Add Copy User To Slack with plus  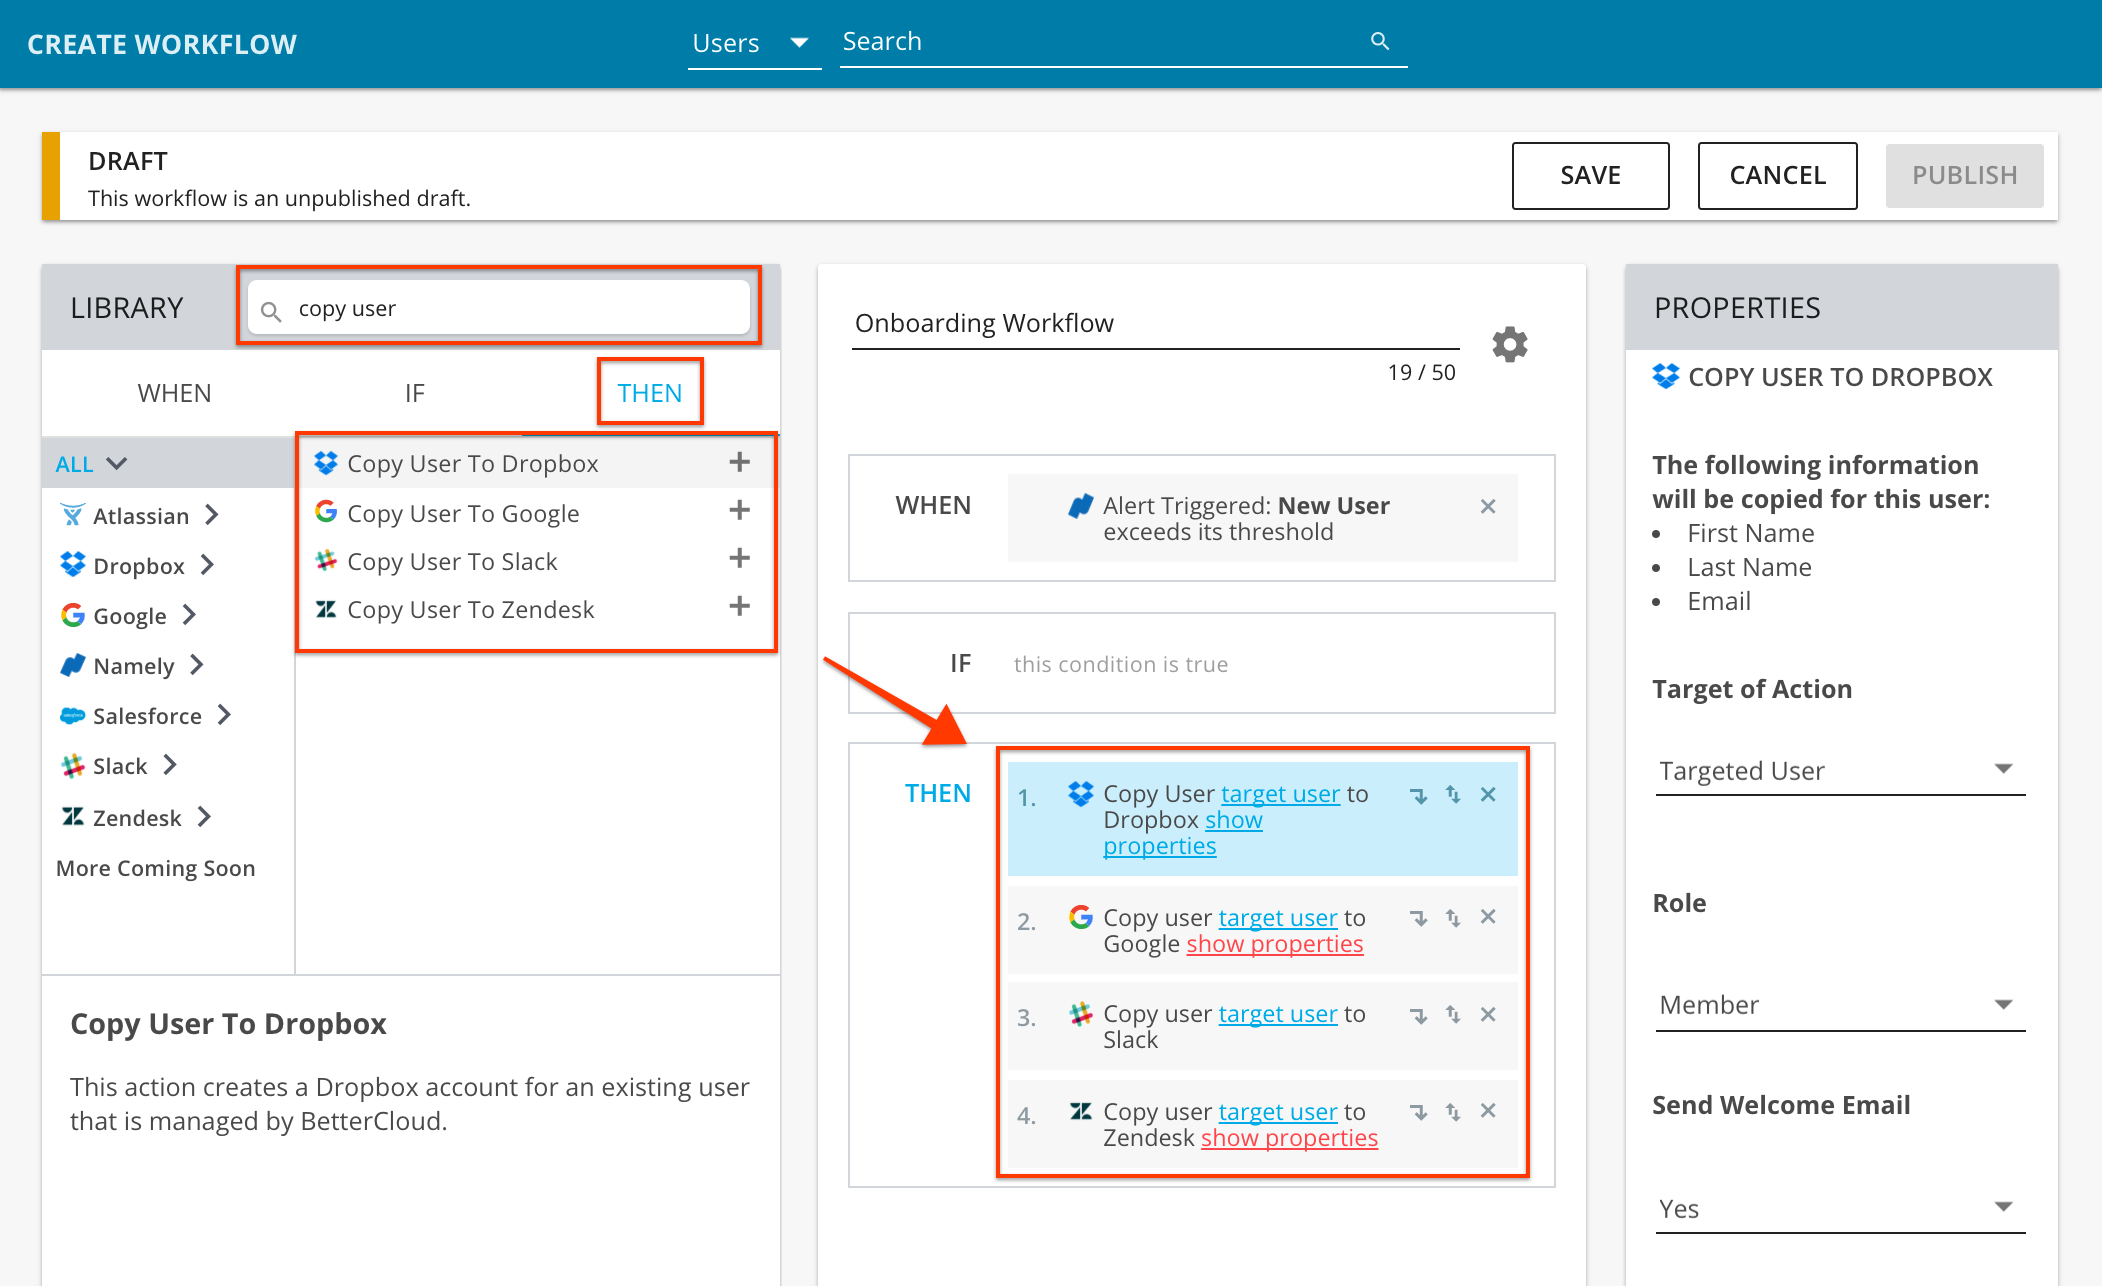click(739, 558)
